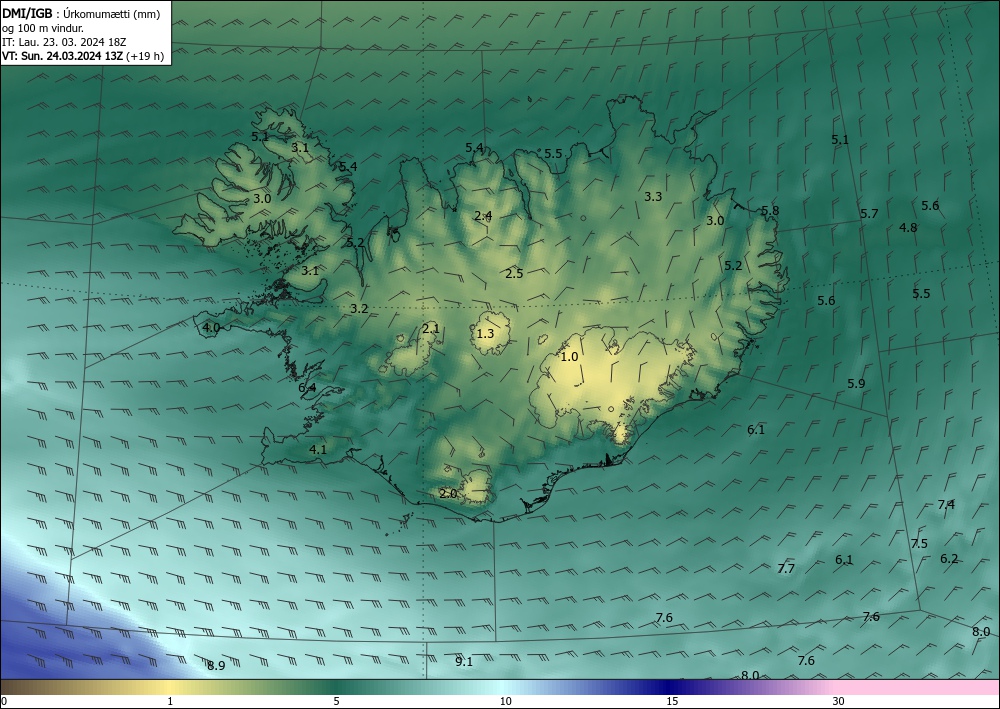This screenshot has height=709, width=1000.
Task: Click the '3.3' value in the northeast
Action: pyautogui.click(x=652, y=196)
